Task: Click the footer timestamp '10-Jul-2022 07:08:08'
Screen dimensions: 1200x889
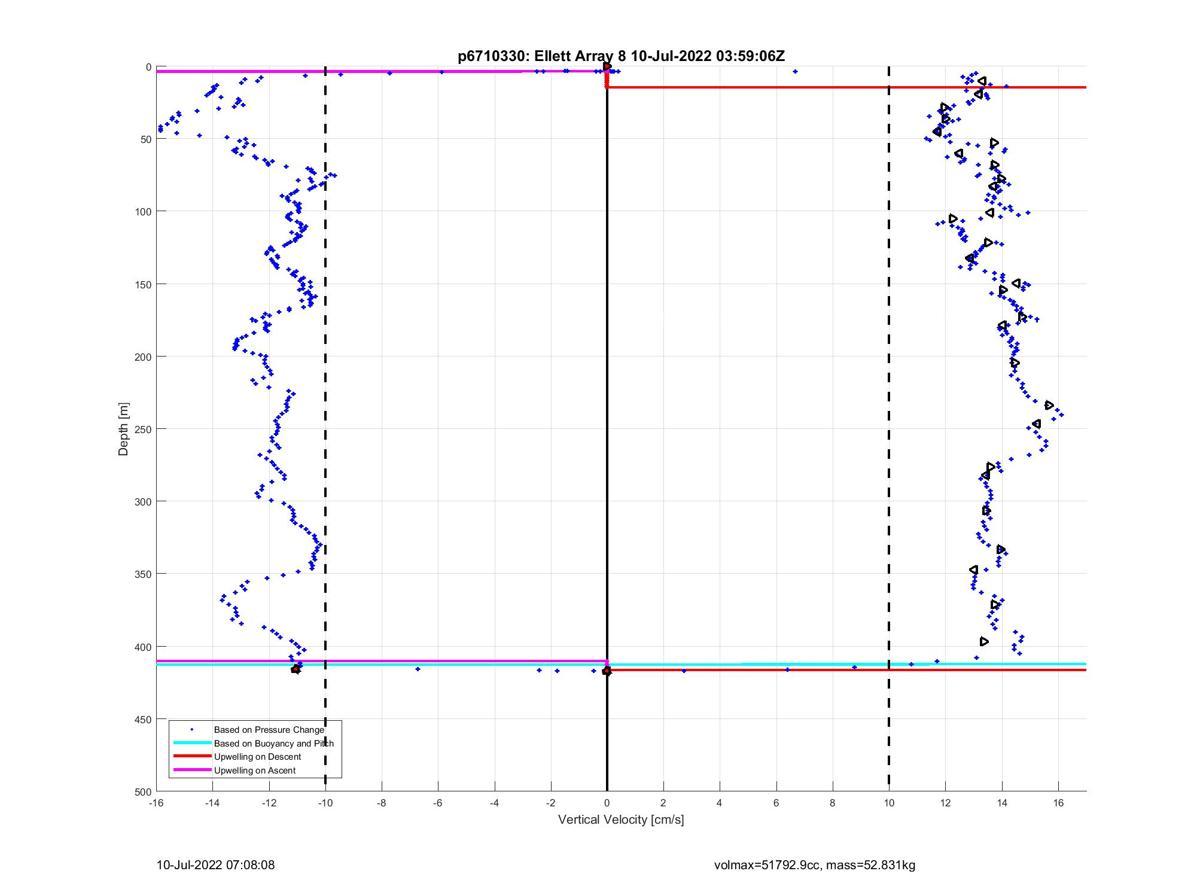Action: tap(216, 865)
